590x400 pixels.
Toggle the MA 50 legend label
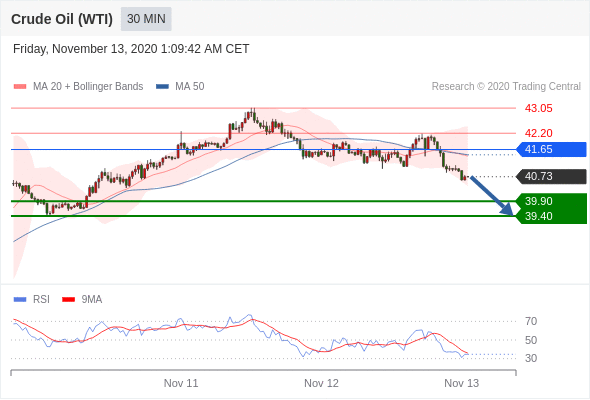(x=190, y=87)
